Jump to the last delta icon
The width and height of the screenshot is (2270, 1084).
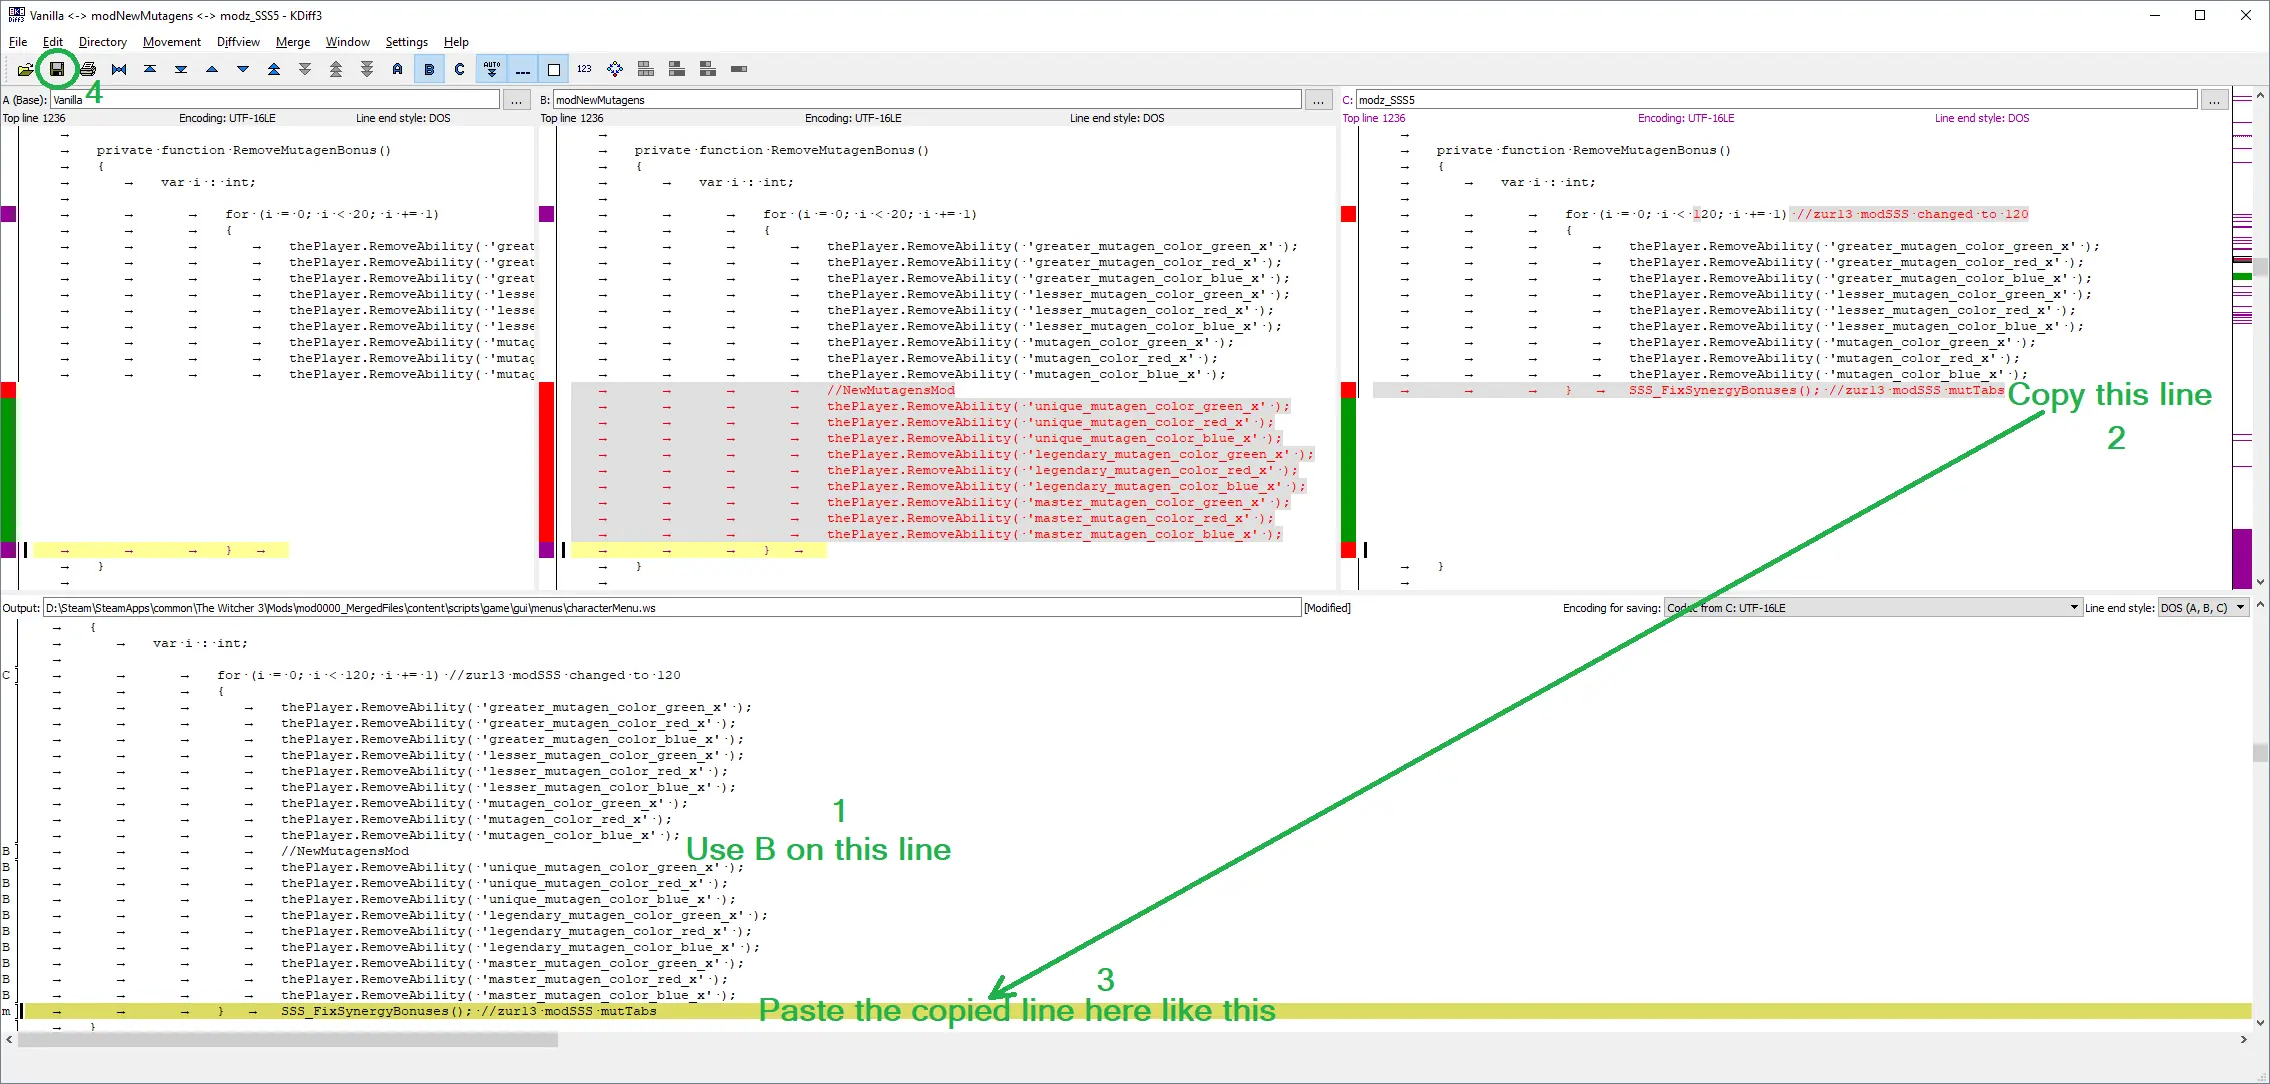(181, 69)
